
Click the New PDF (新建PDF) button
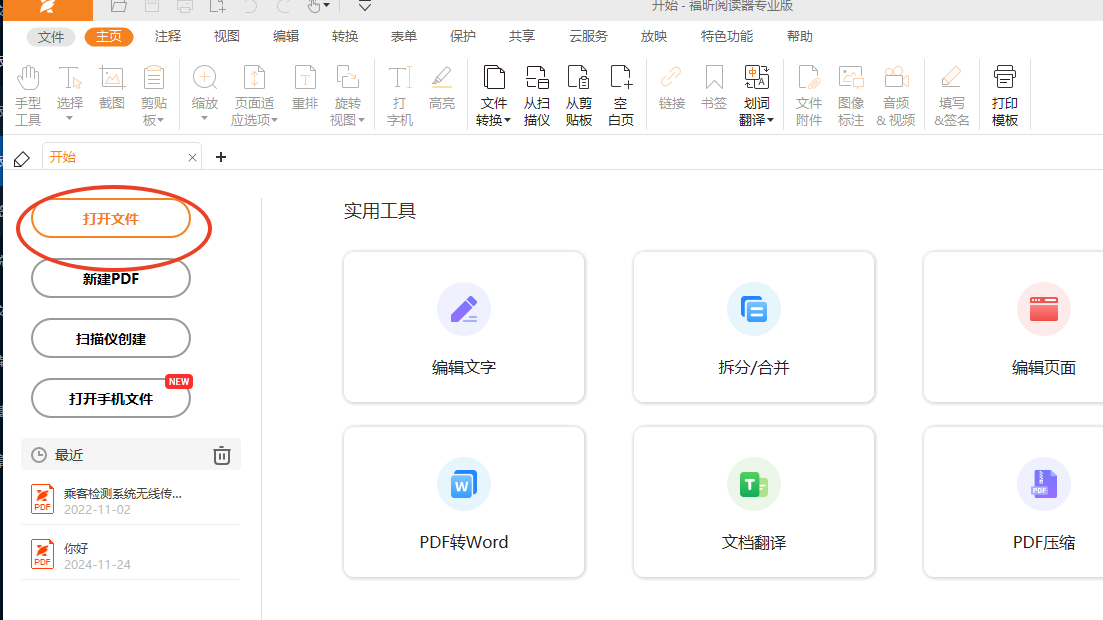click(111, 279)
